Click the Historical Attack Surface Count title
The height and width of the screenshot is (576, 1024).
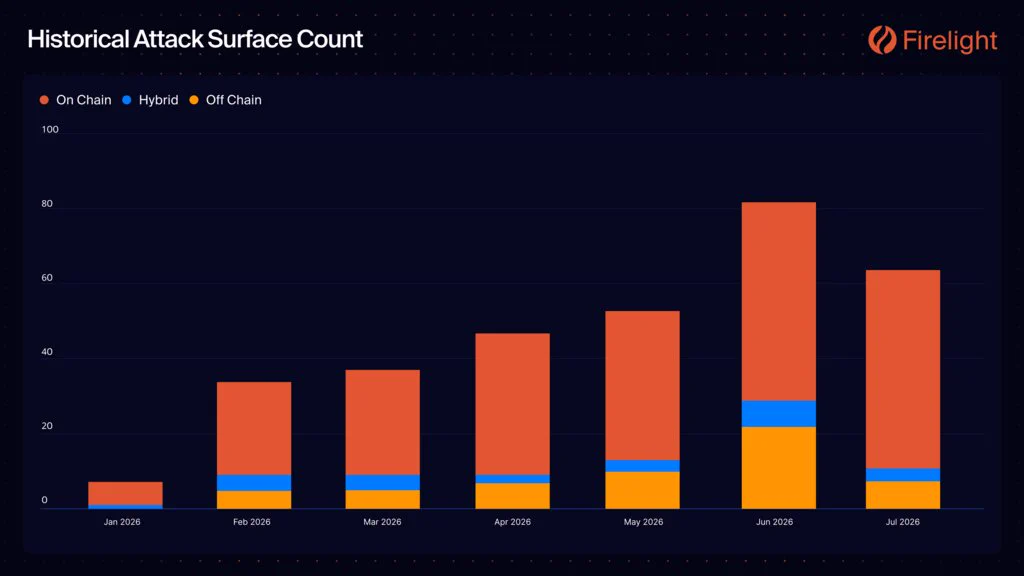pyautogui.click(x=195, y=39)
